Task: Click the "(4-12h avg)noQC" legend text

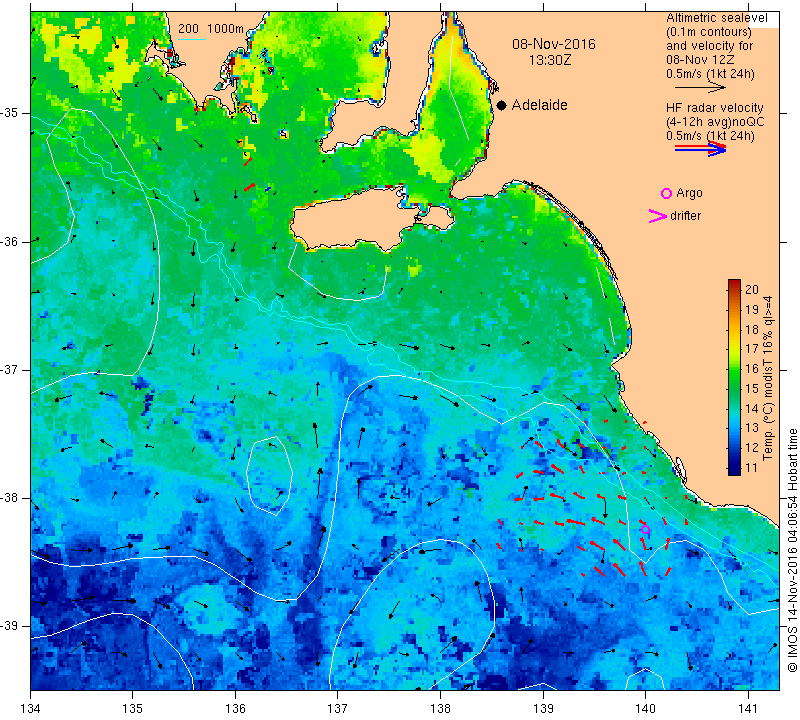Action: (715, 122)
